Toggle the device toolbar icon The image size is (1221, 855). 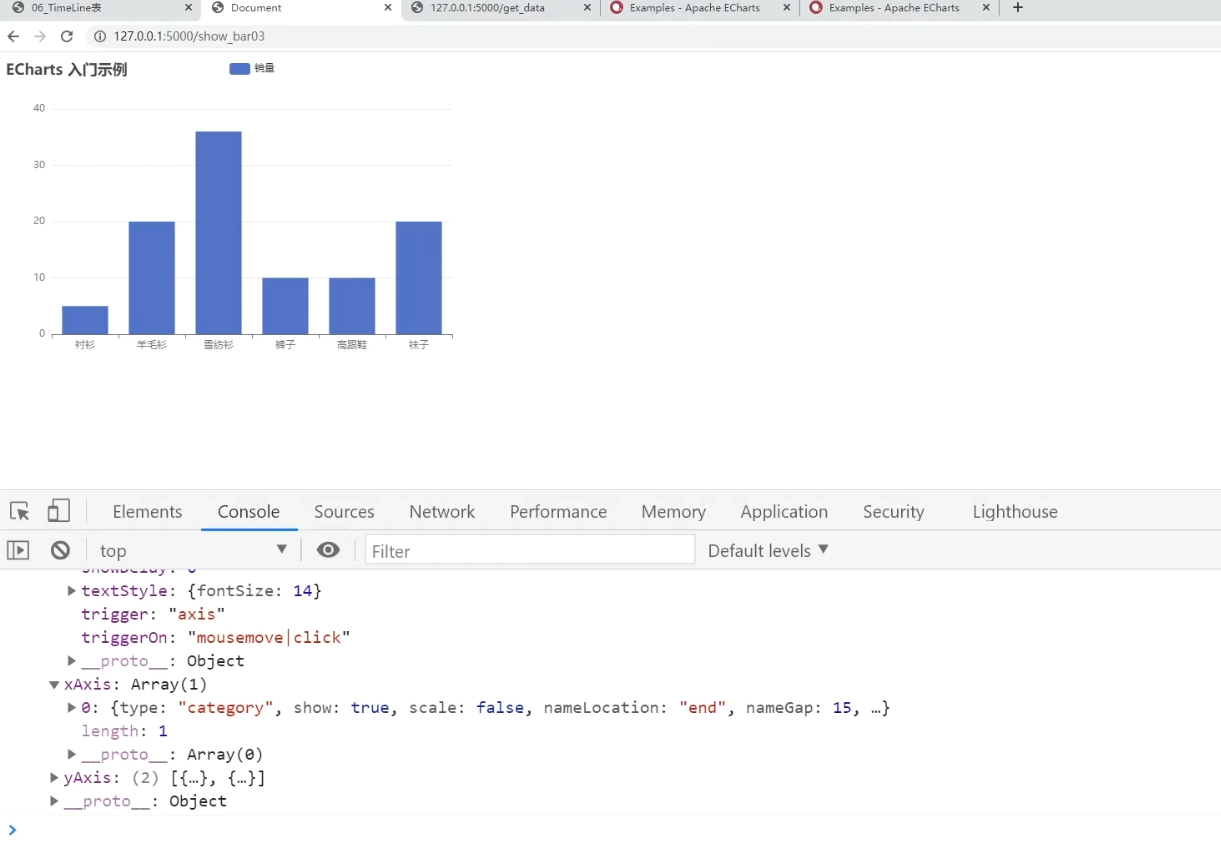click(59, 511)
